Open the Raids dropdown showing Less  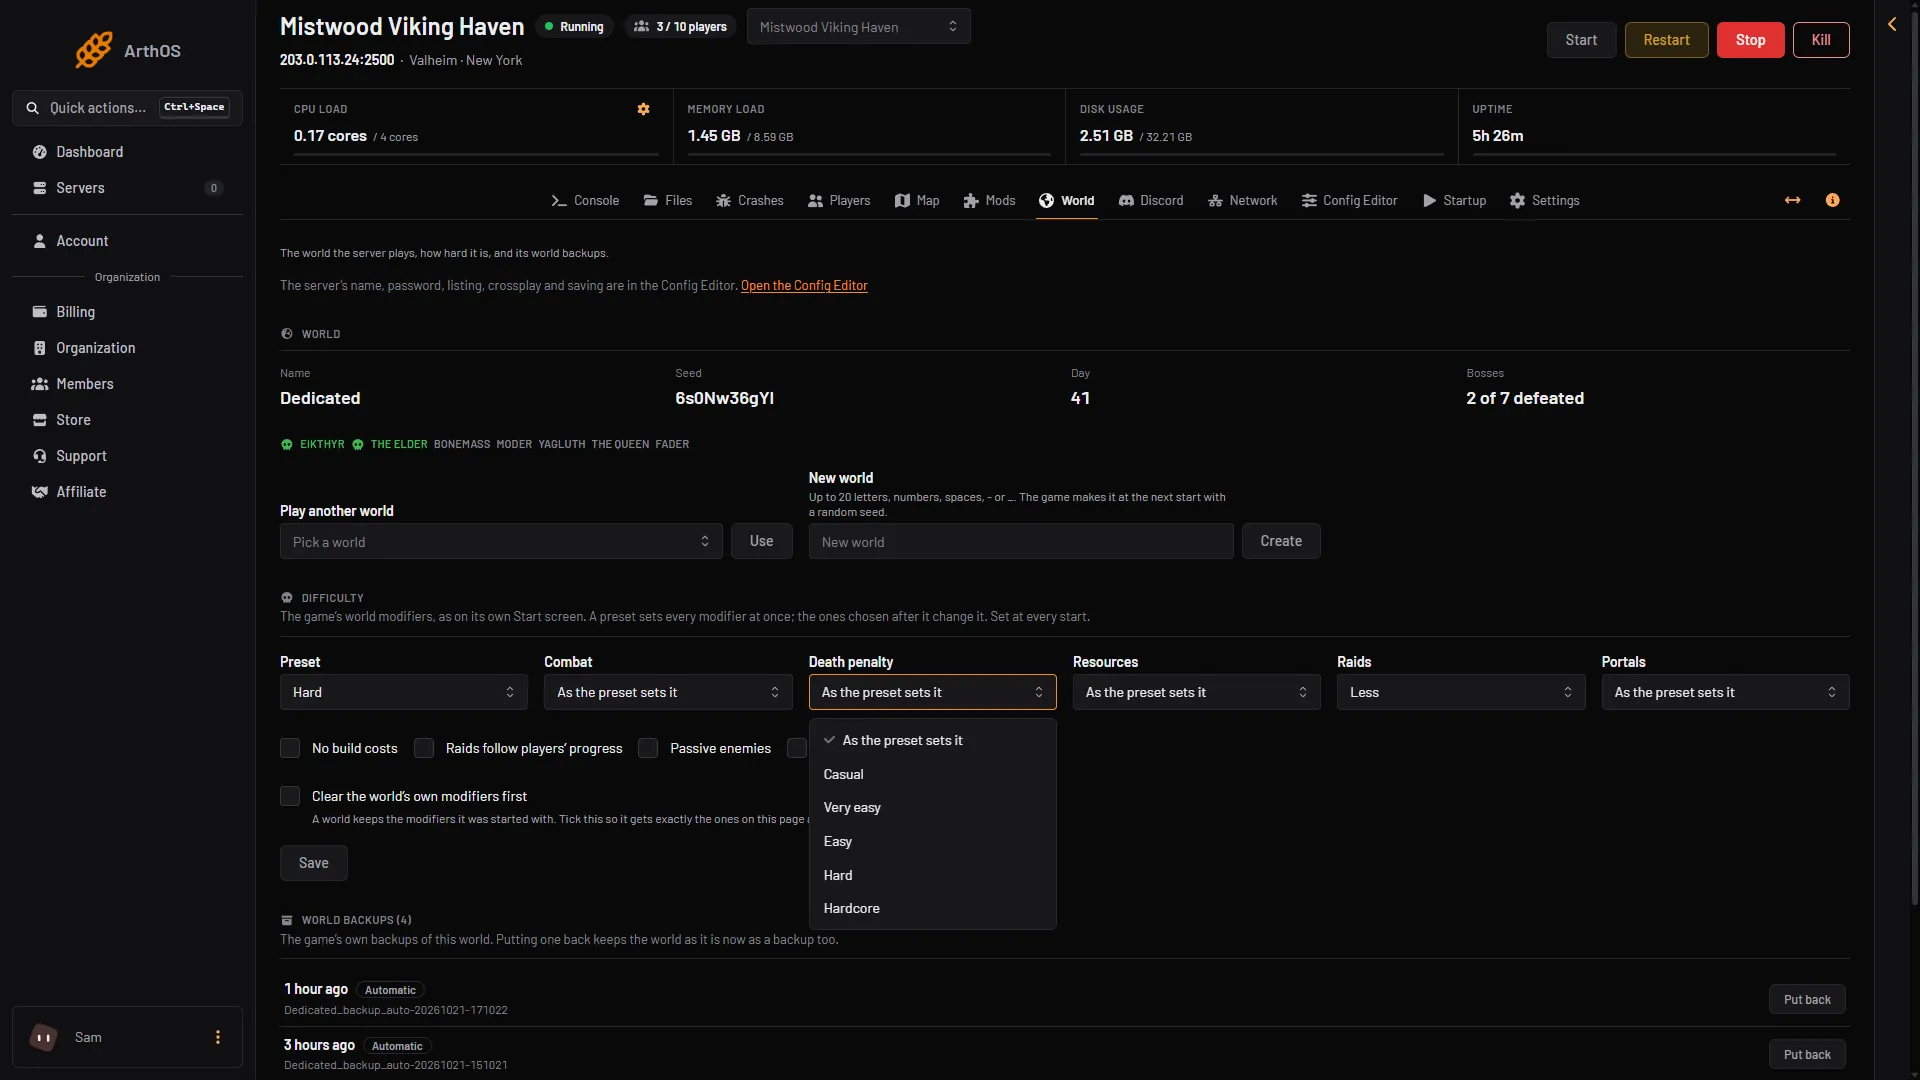coord(1461,692)
